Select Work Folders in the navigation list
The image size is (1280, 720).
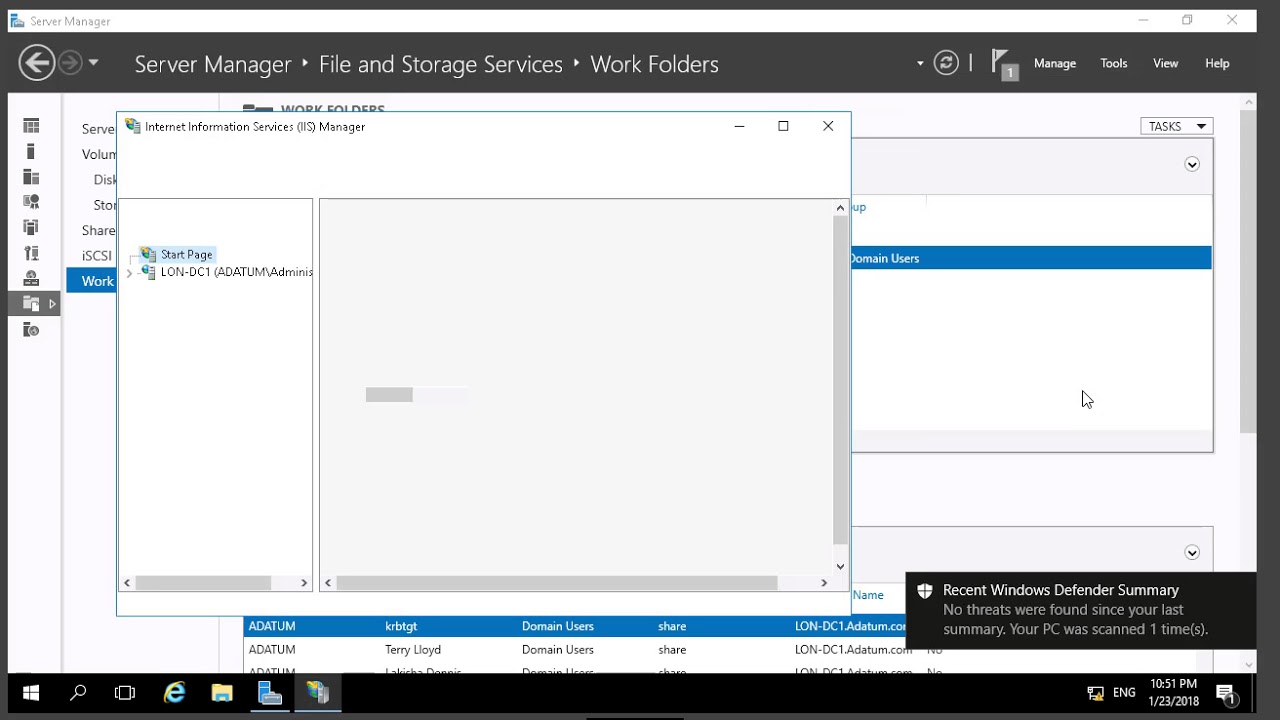coord(92,281)
